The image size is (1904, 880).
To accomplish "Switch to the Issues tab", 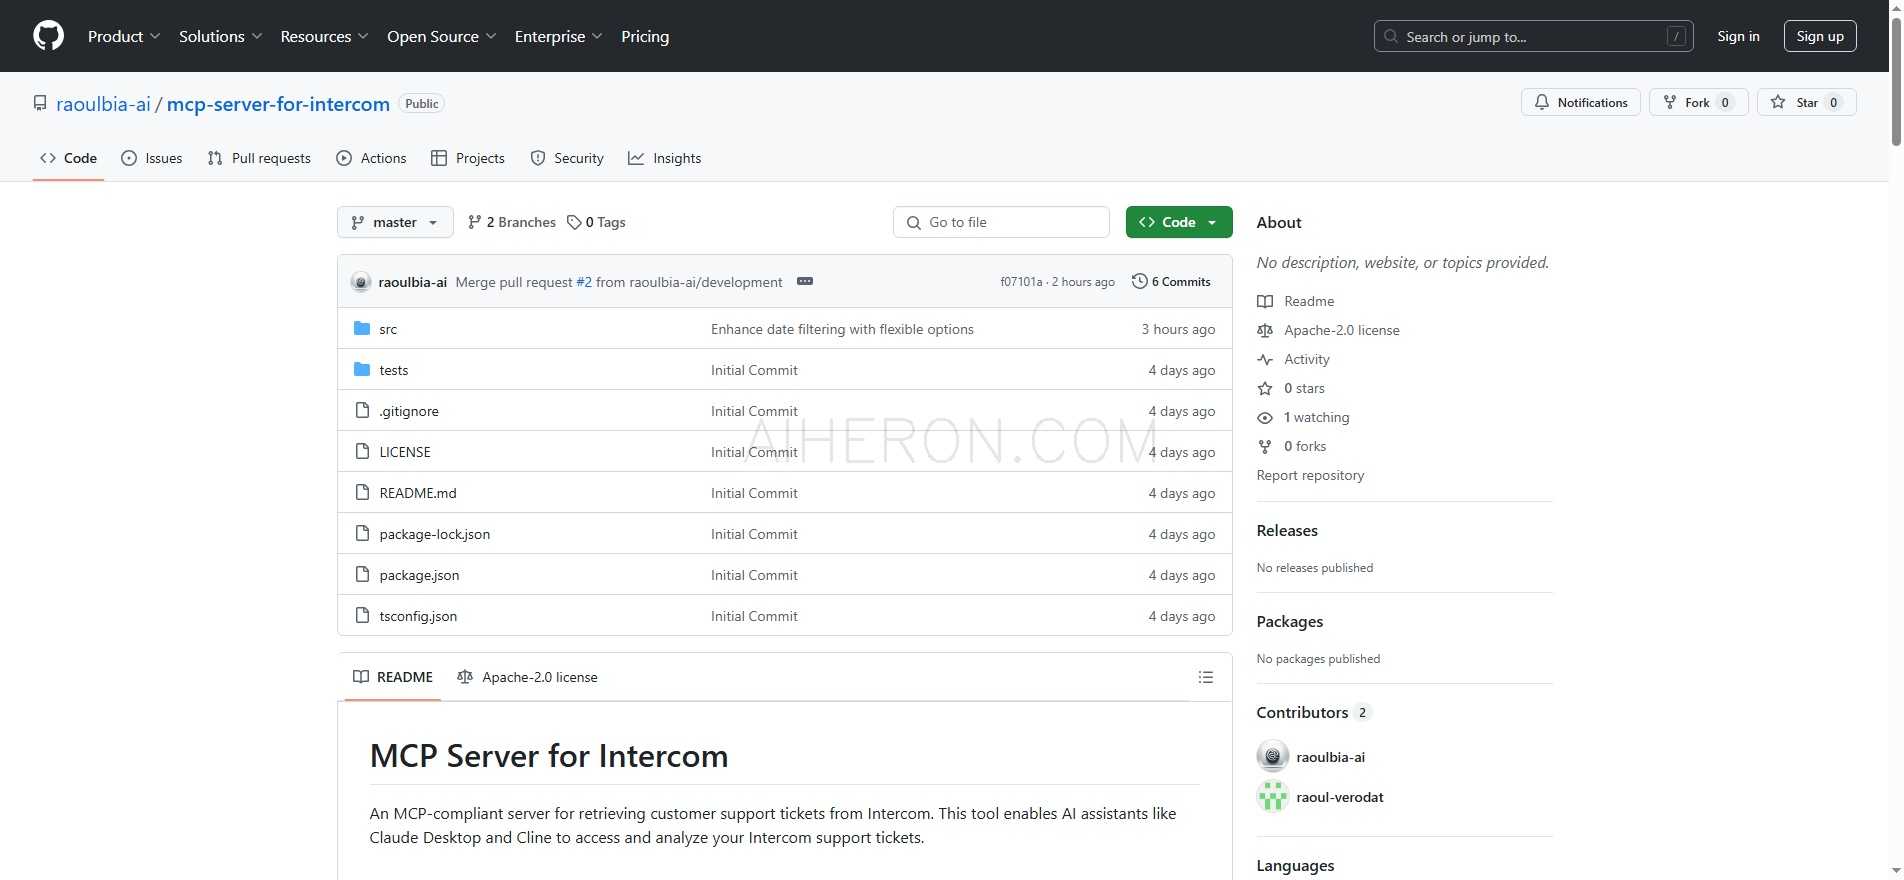I will (x=152, y=158).
